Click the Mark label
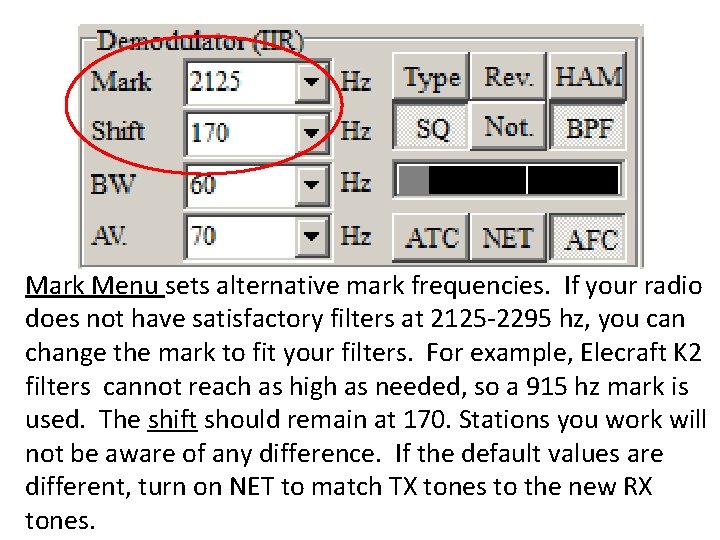The width and height of the screenshot is (720, 540). click(121, 82)
